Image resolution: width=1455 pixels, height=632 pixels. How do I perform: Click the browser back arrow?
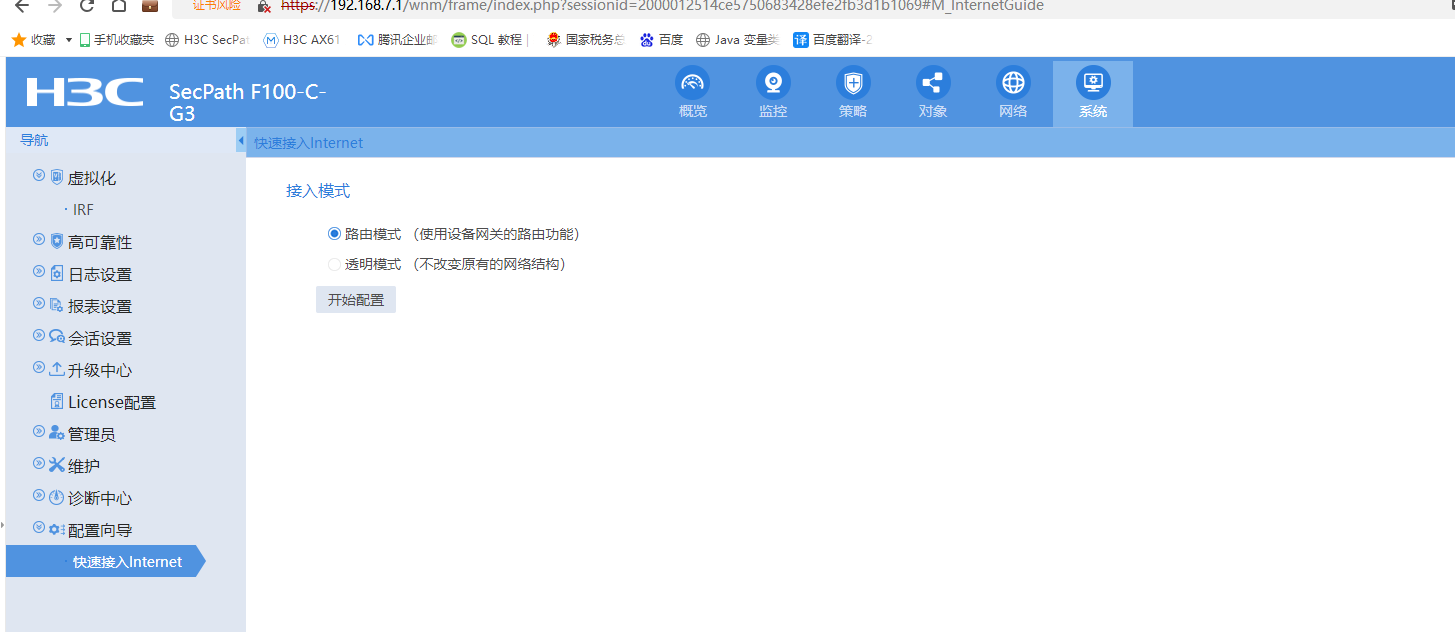click(22, 5)
